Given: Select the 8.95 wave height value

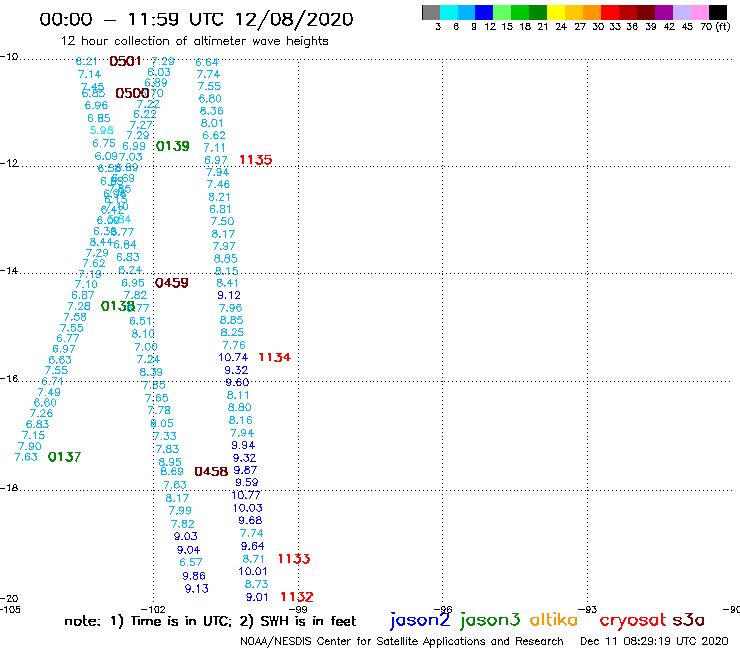Looking at the screenshot, I should click(x=170, y=462).
